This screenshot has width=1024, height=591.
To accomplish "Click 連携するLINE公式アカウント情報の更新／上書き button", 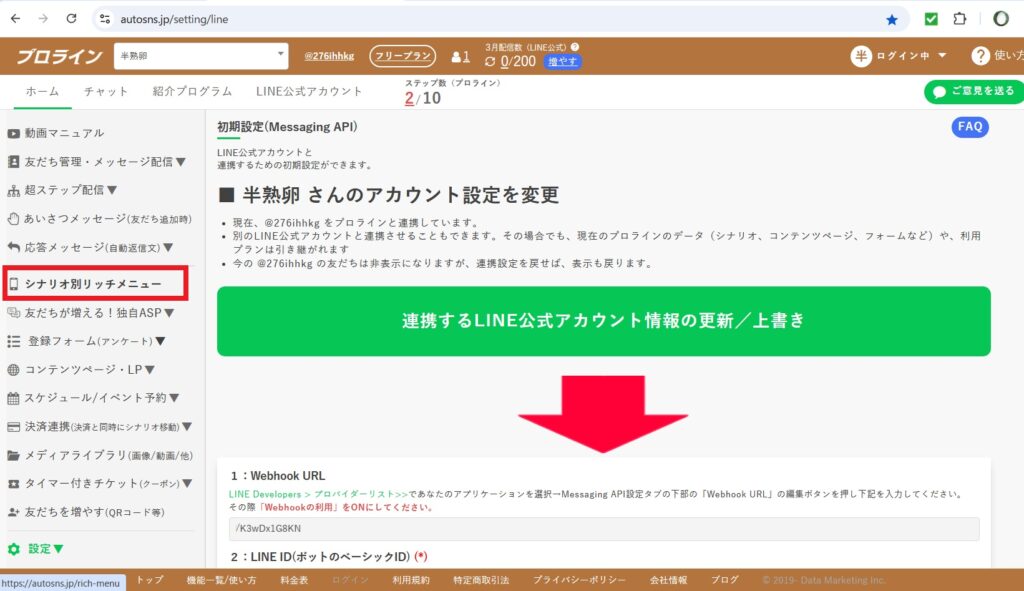I will [603, 321].
